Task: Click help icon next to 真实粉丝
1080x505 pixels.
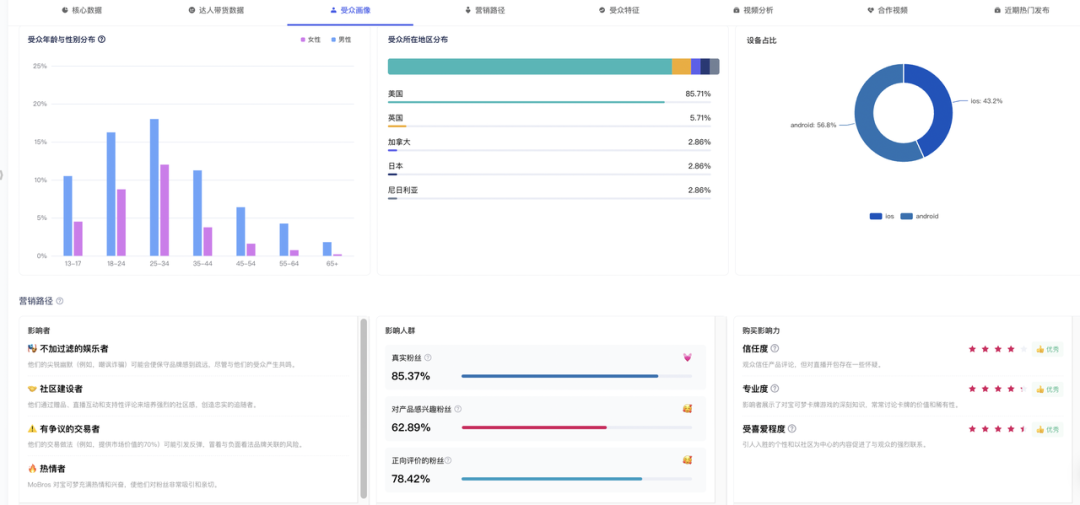Action: (428, 358)
